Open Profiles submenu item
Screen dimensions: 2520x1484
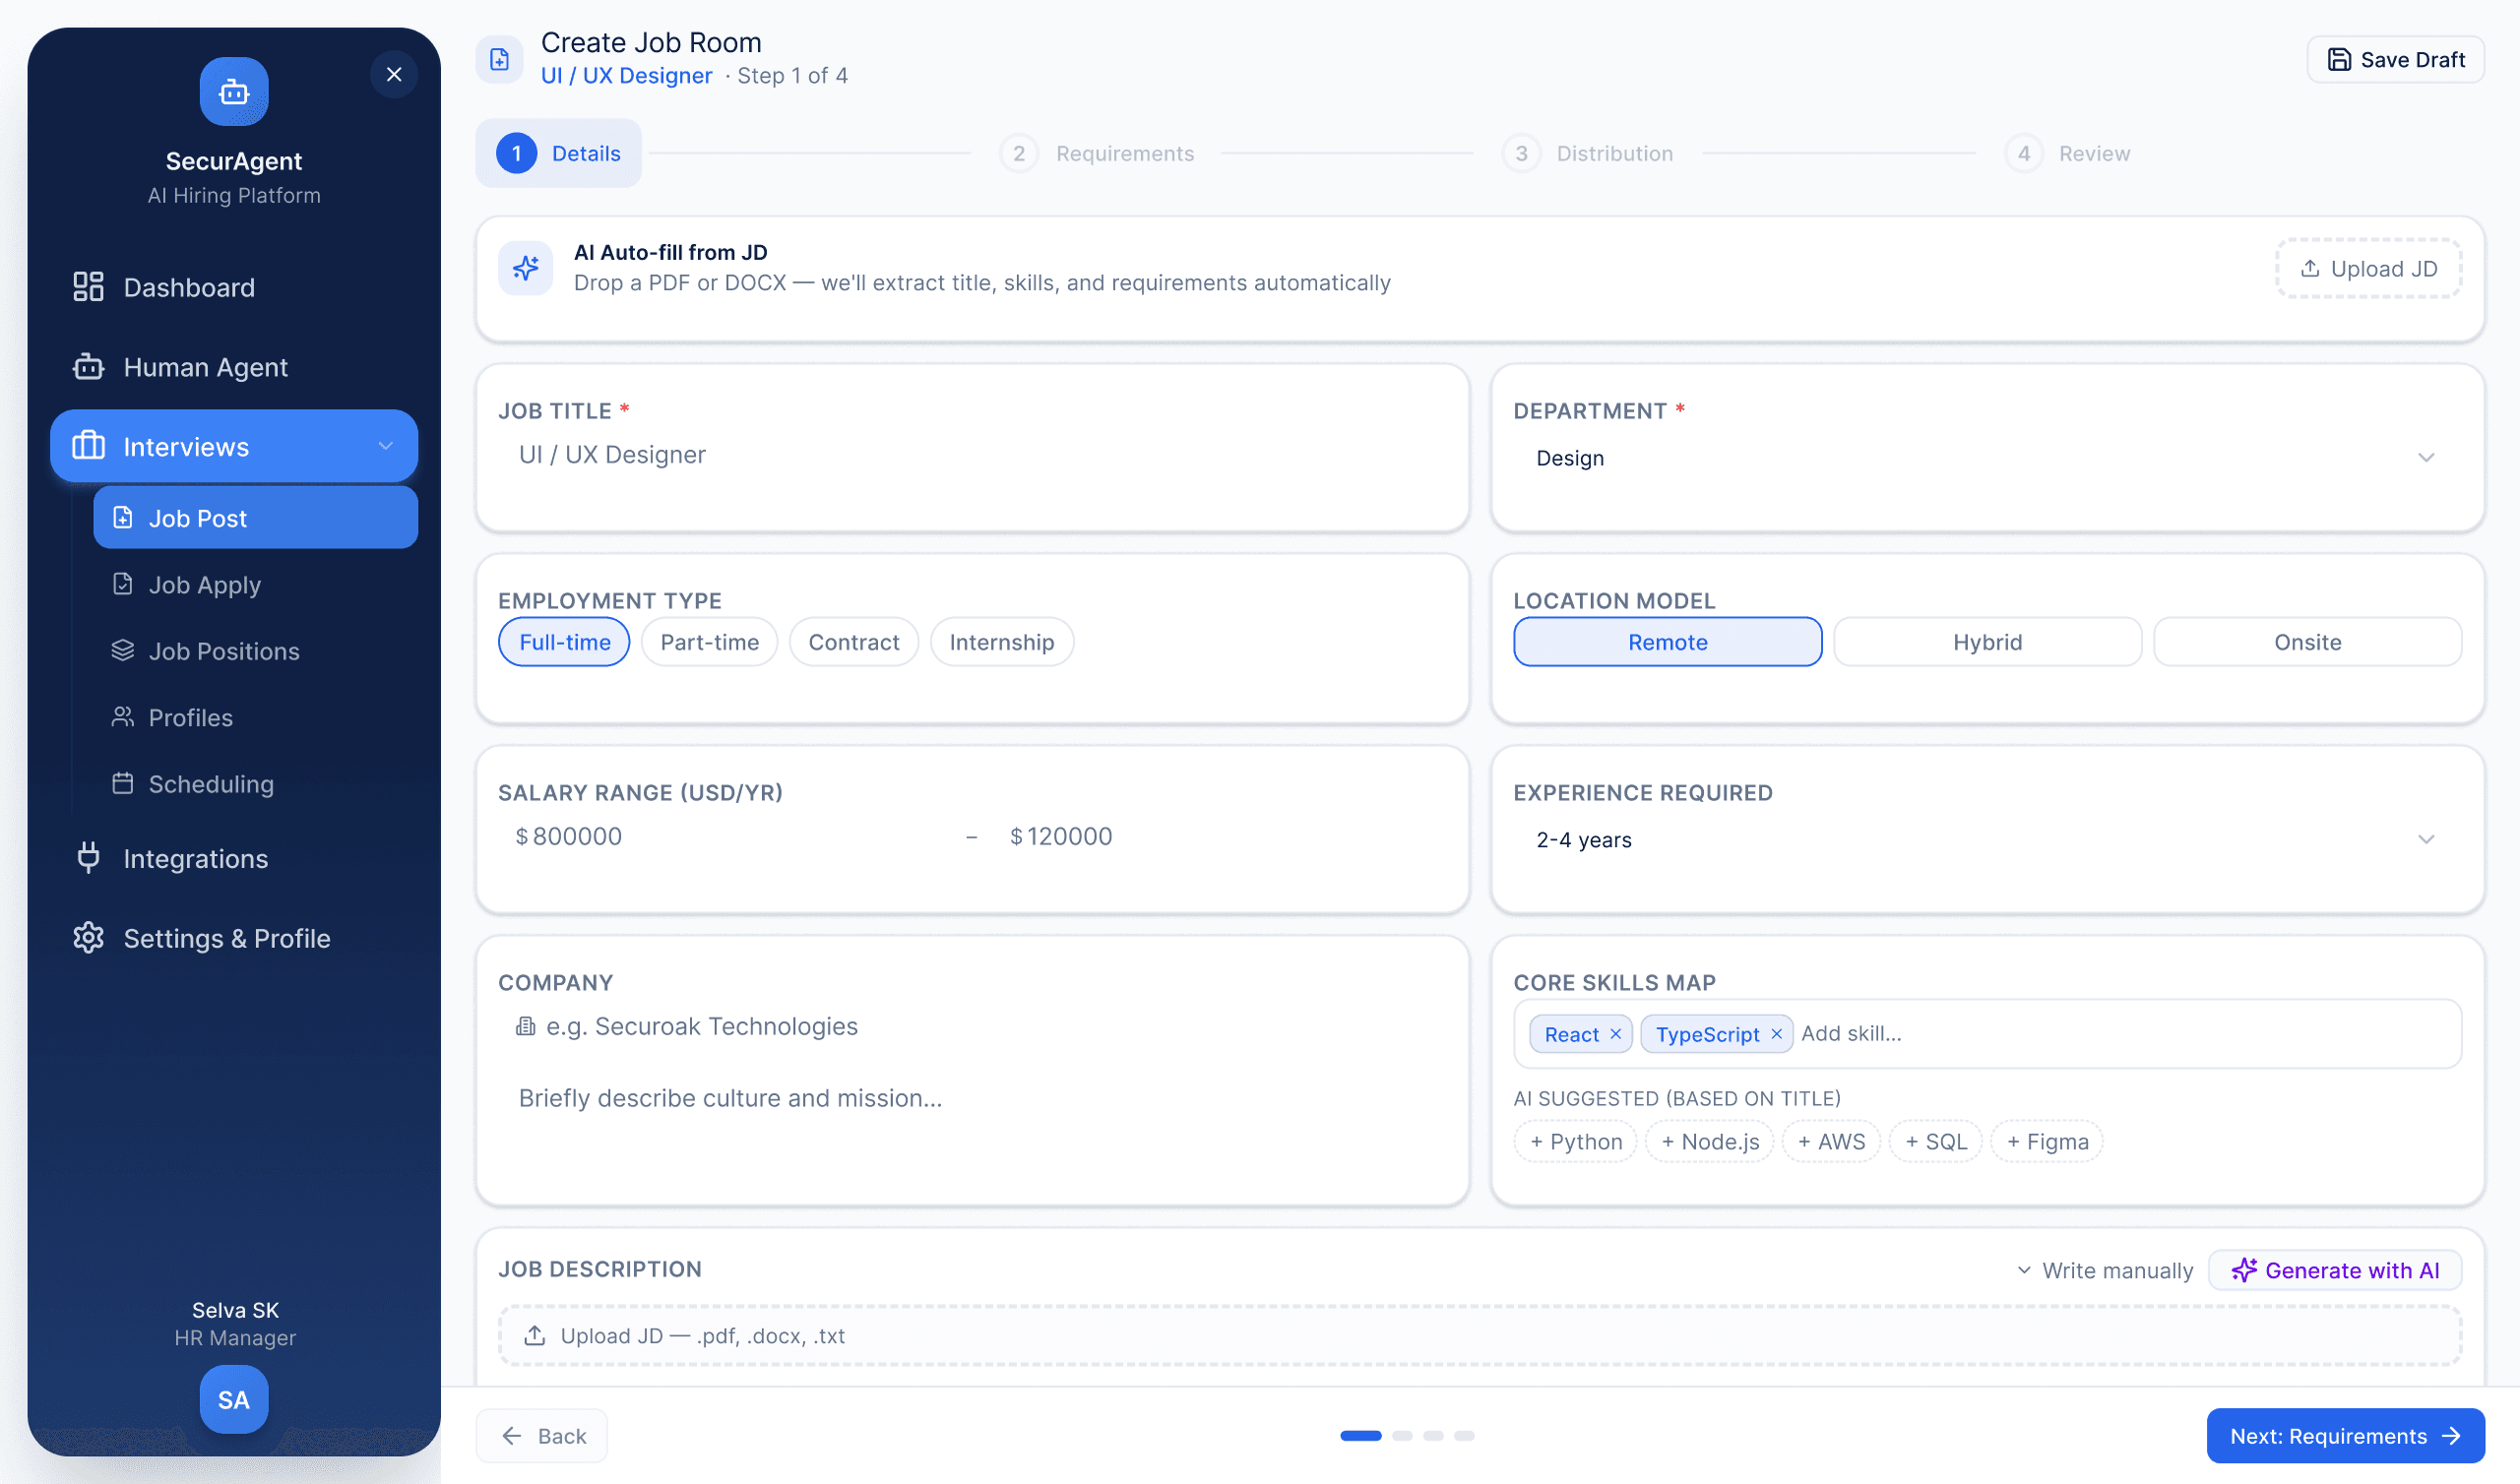coord(256,718)
